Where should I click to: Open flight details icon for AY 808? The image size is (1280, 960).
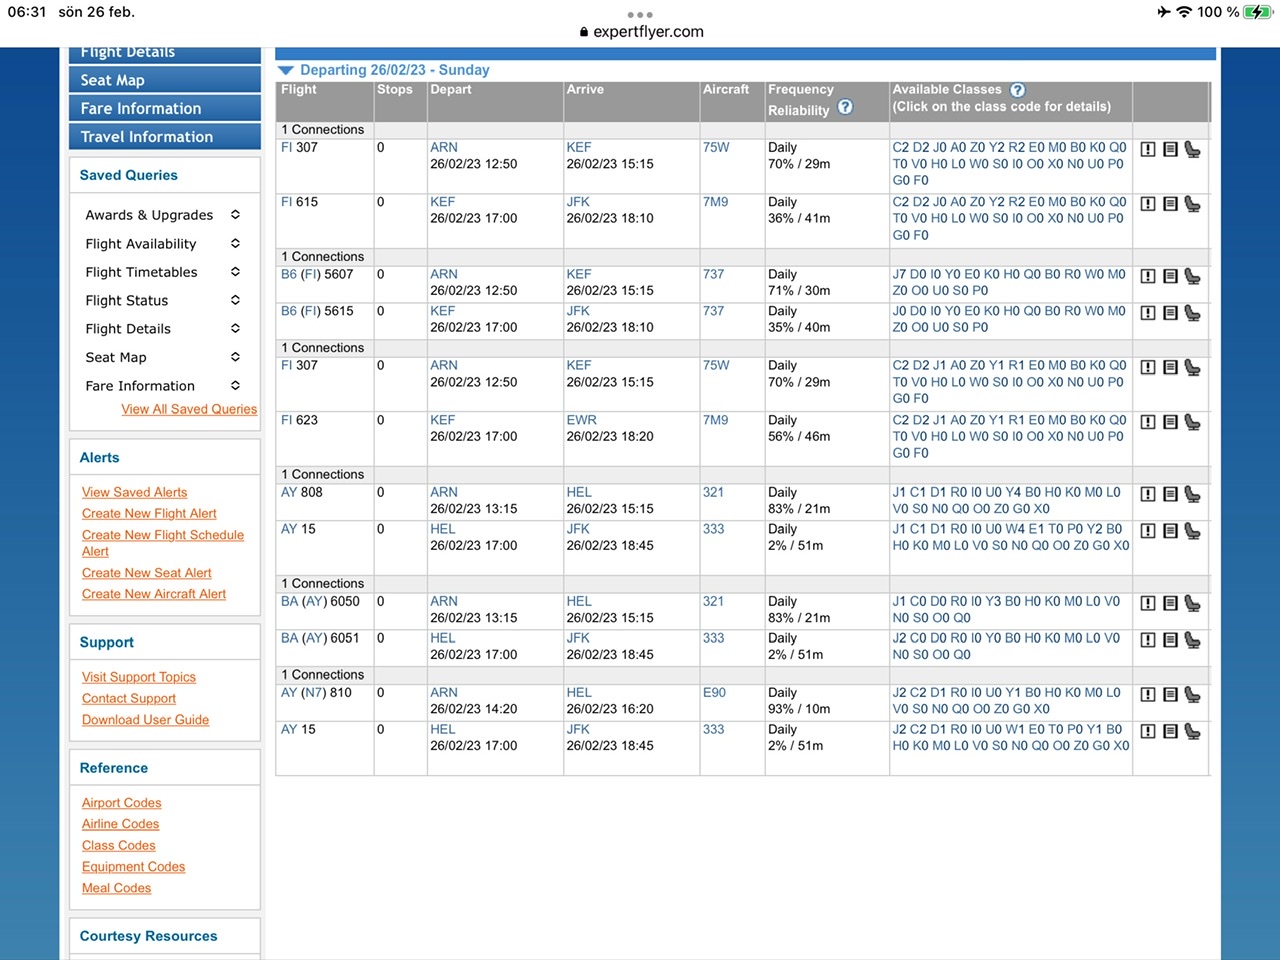(1170, 495)
